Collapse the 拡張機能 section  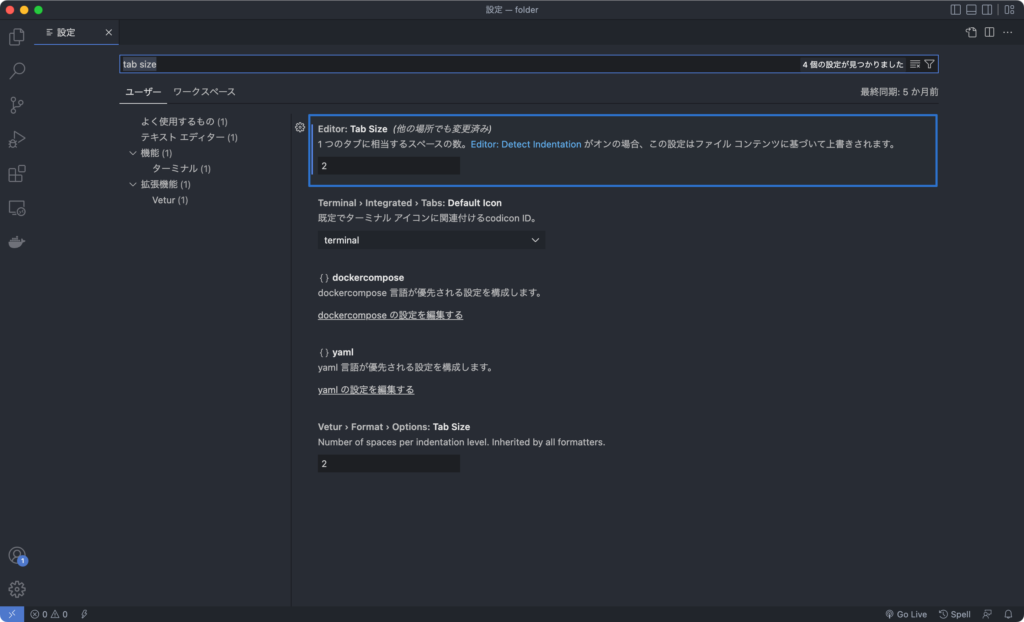[133, 184]
